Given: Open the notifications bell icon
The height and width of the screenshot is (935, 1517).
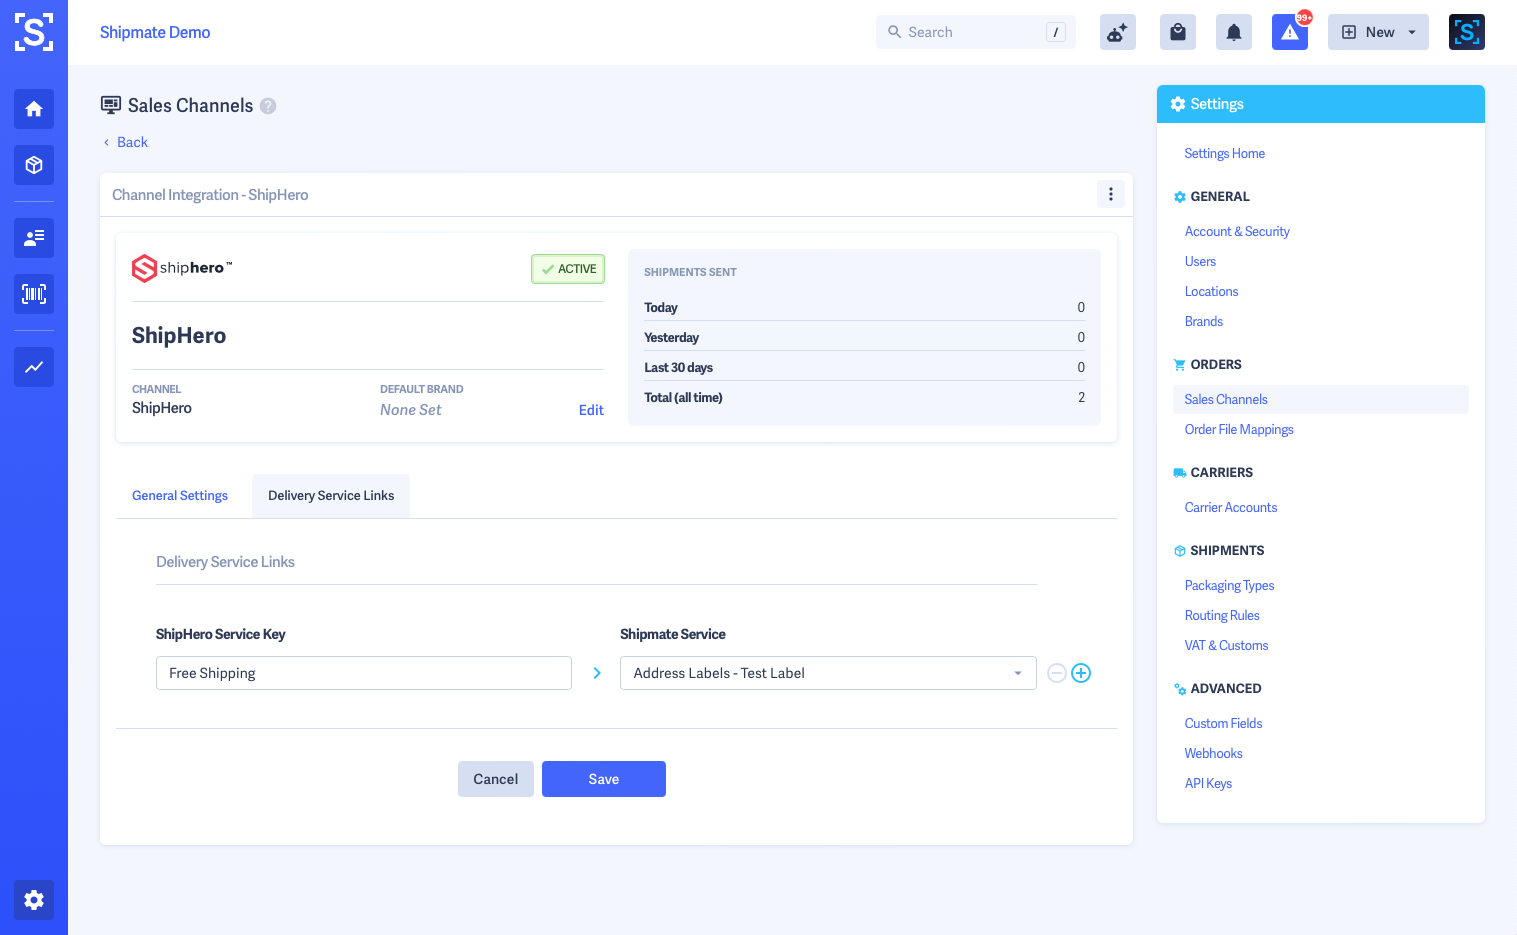Looking at the screenshot, I should 1234,32.
